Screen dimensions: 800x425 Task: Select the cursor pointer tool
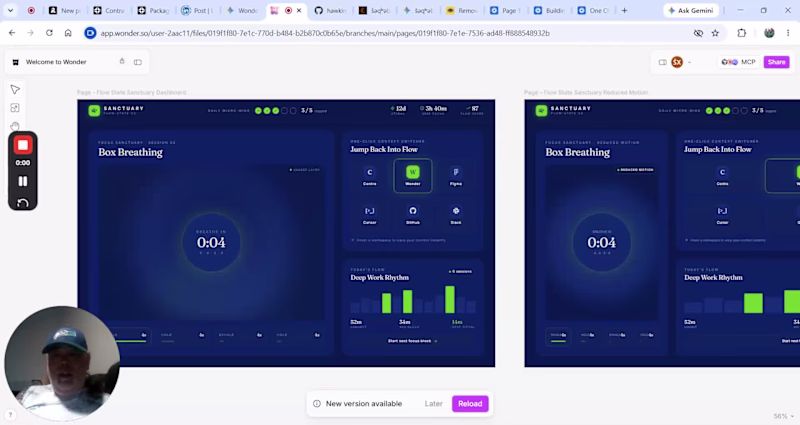(15, 90)
